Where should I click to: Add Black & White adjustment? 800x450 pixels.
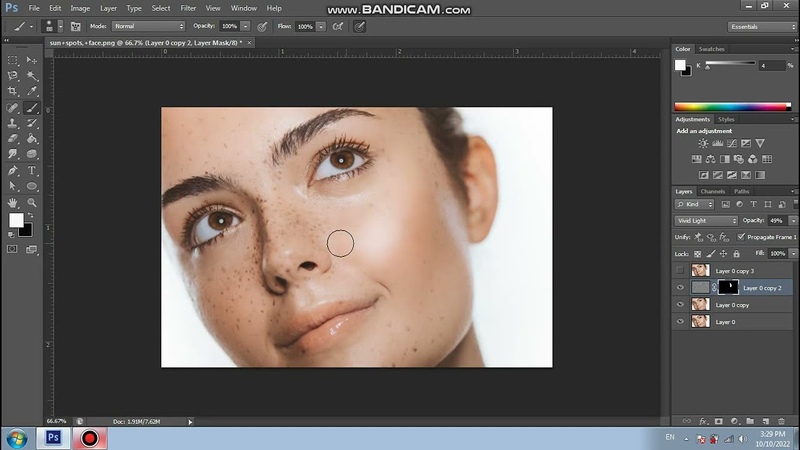point(724,159)
